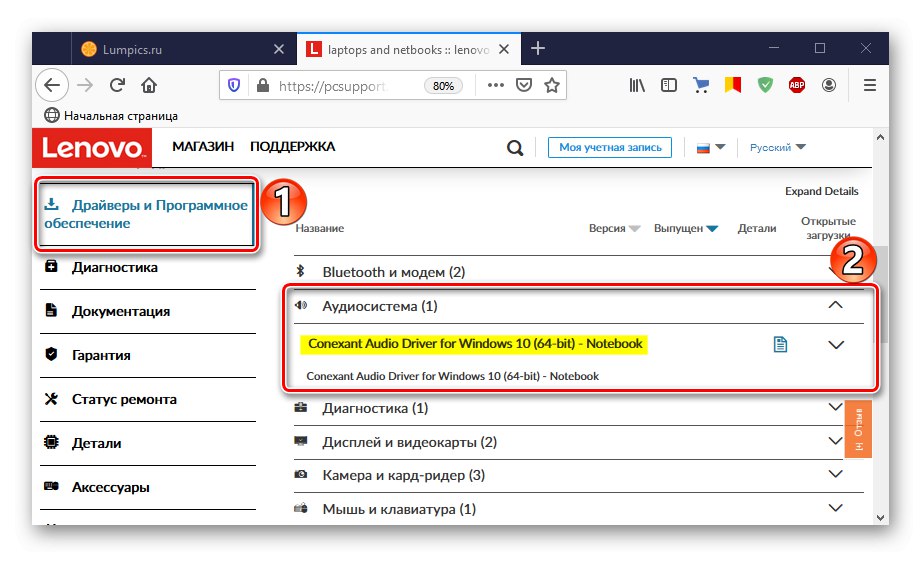Open the Firefox account avatar icon

point(829,85)
